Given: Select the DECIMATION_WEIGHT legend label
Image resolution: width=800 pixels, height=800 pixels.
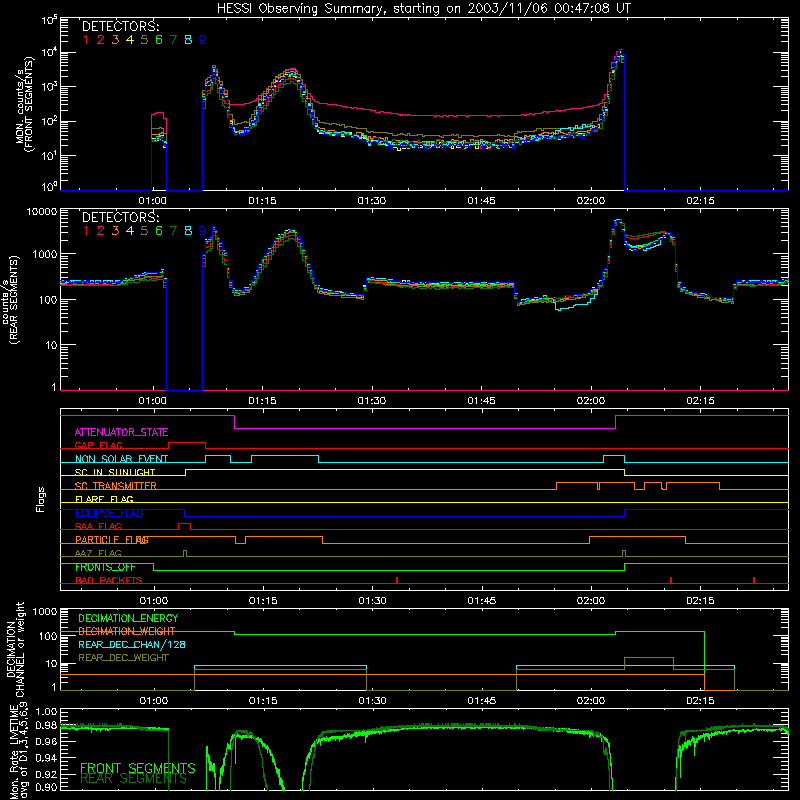Looking at the screenshot, I should coord(127,631).
